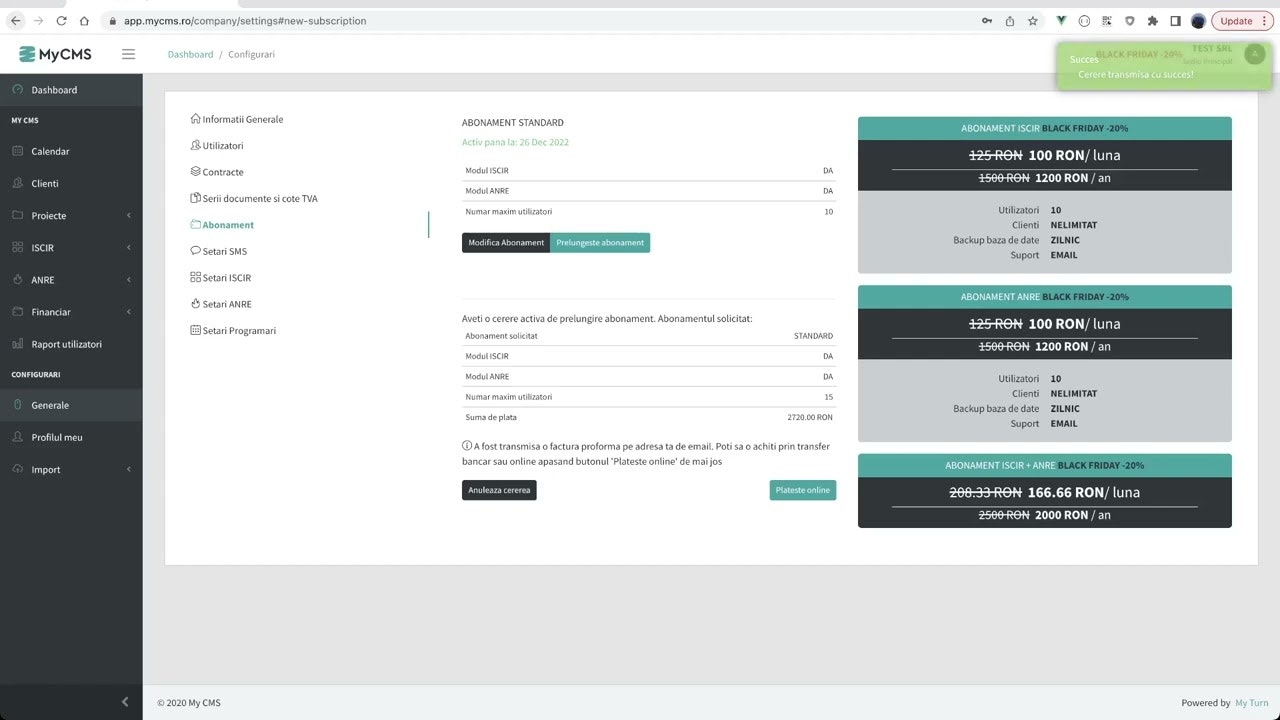
Task: Open the Setari ANRE tab
Action: tap(221, 304)
